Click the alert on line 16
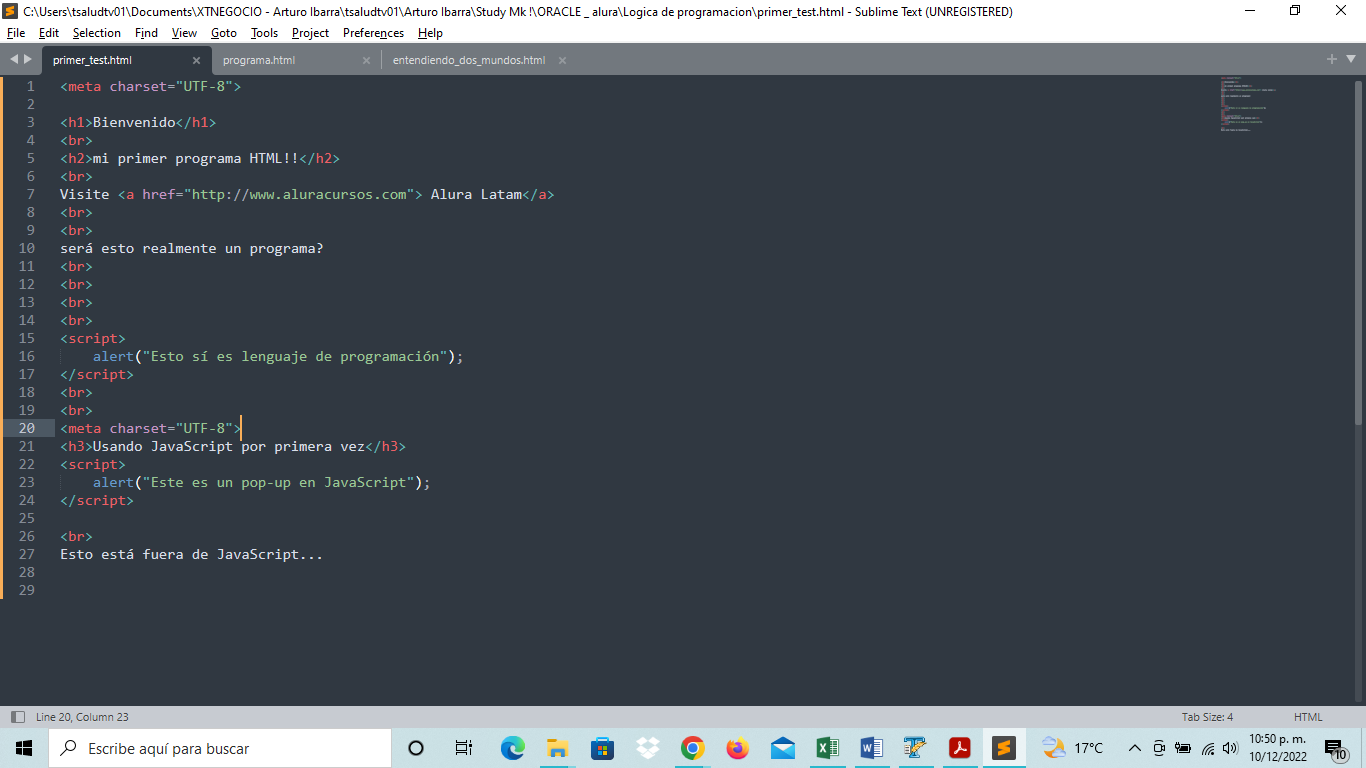Image resolution: width=1366 pixels, height=768 pixels. coord(114,356)
